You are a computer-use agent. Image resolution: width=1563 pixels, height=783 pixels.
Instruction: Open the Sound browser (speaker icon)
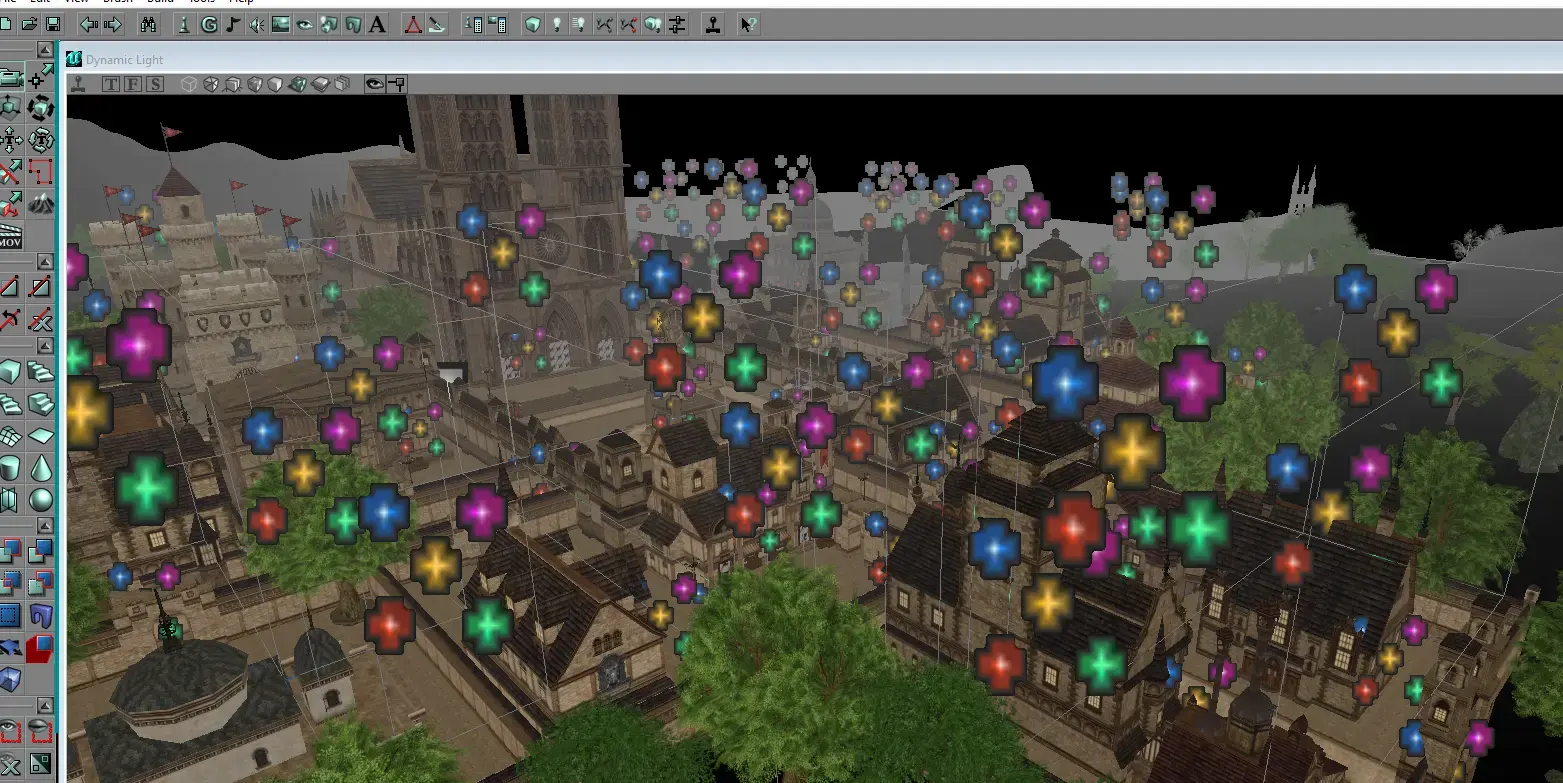pyautogui.click(x=257, y=24)
